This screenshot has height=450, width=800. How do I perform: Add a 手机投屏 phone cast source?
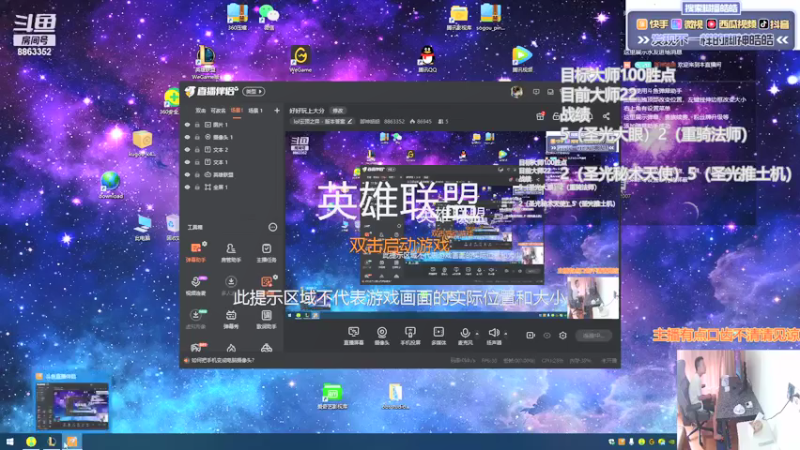(410, 336)
